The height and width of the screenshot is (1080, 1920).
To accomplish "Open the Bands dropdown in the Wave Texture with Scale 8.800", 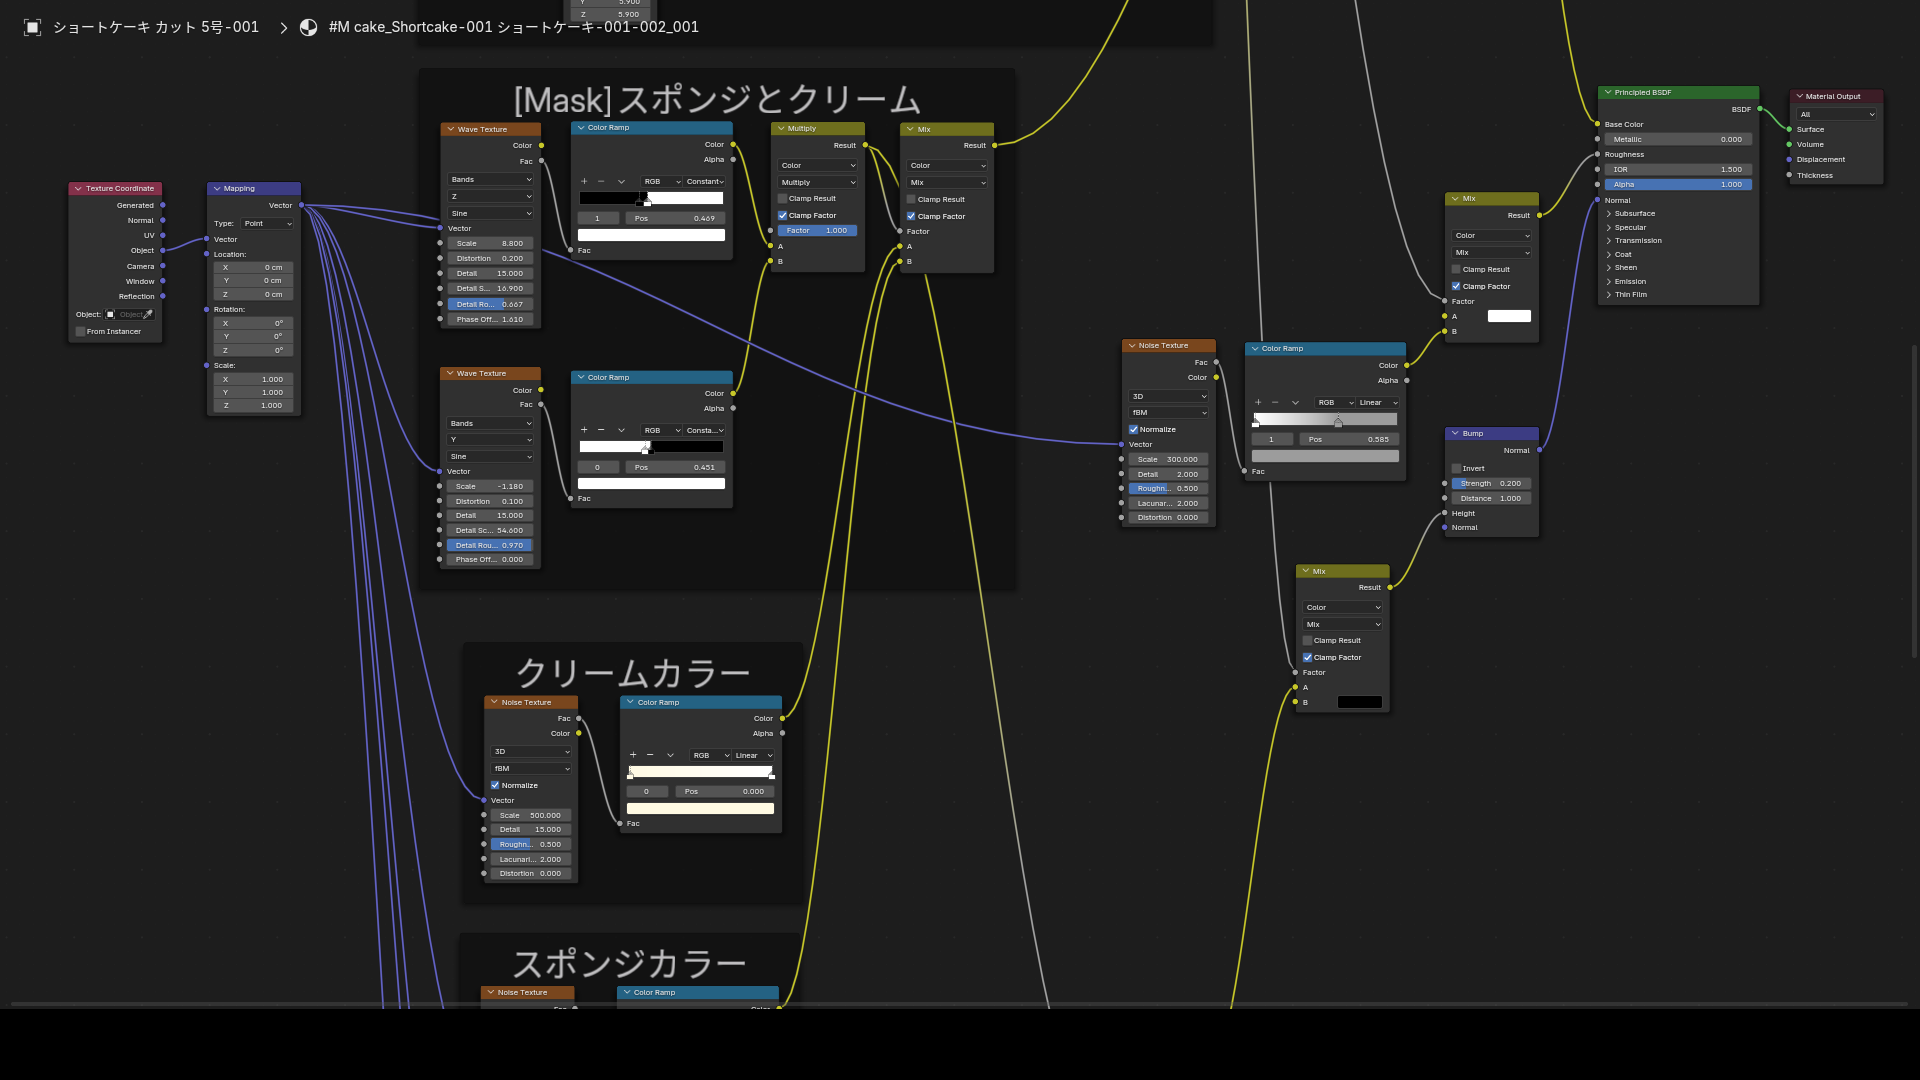I will pyautogui.click(x=490, y=179).
